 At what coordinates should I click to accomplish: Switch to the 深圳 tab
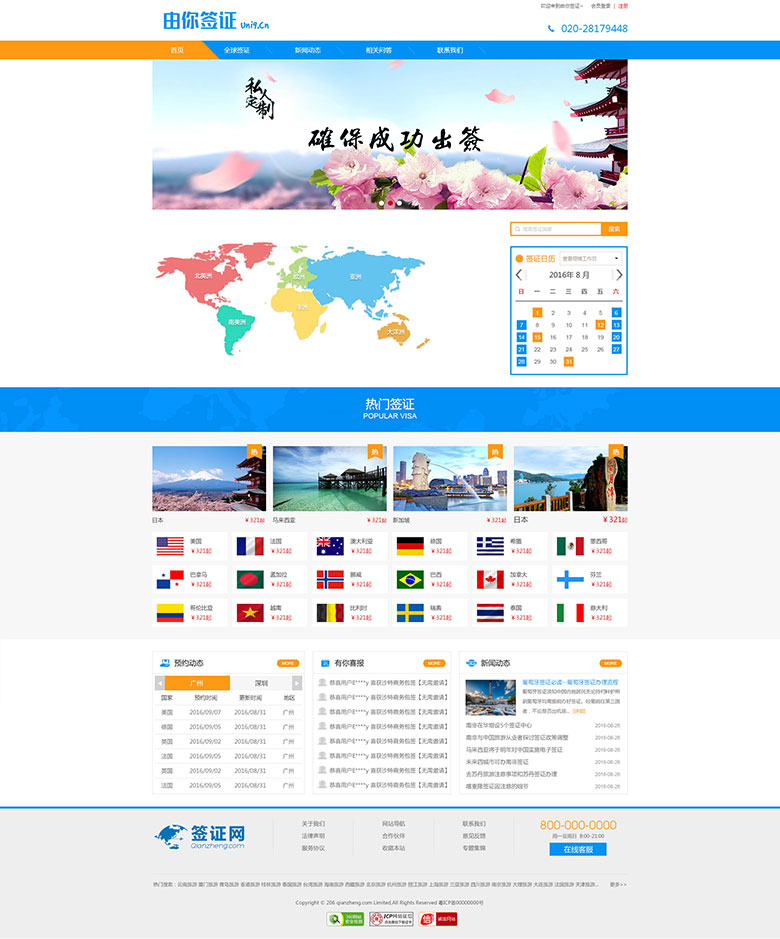(261, 683)
